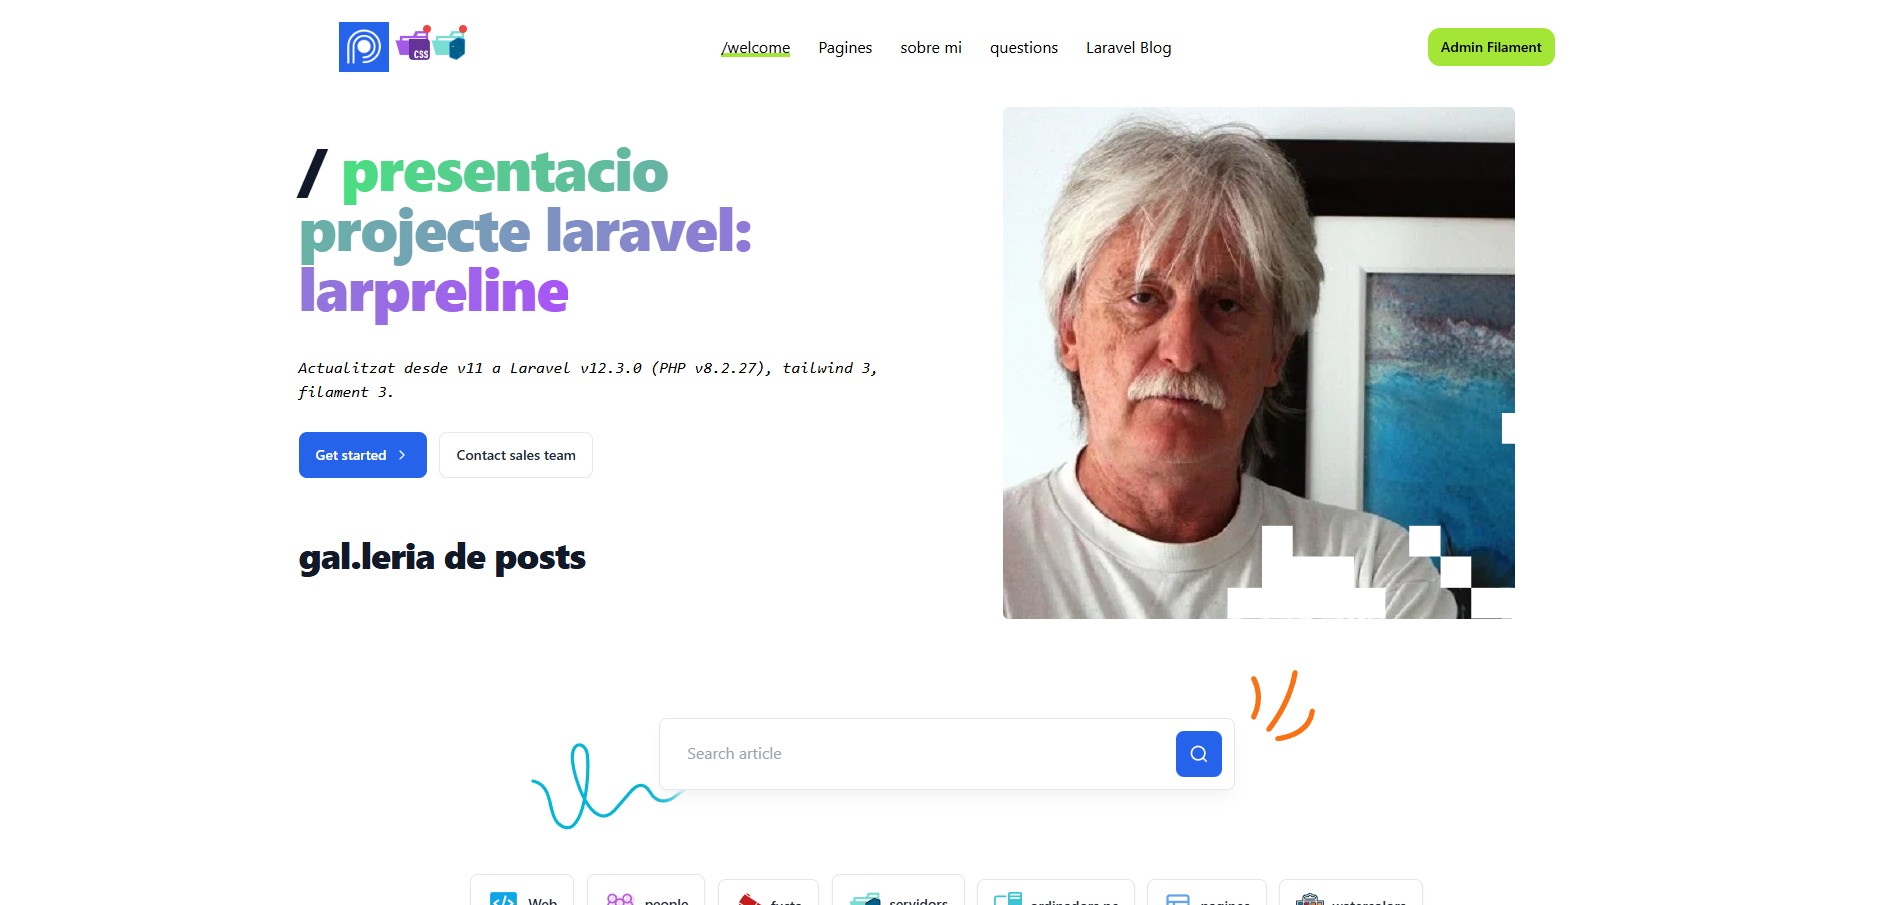The width and height of the screenshot is (1898, 905).
Task: Click the blue Preline logo icon
Action: pos(364,47)
